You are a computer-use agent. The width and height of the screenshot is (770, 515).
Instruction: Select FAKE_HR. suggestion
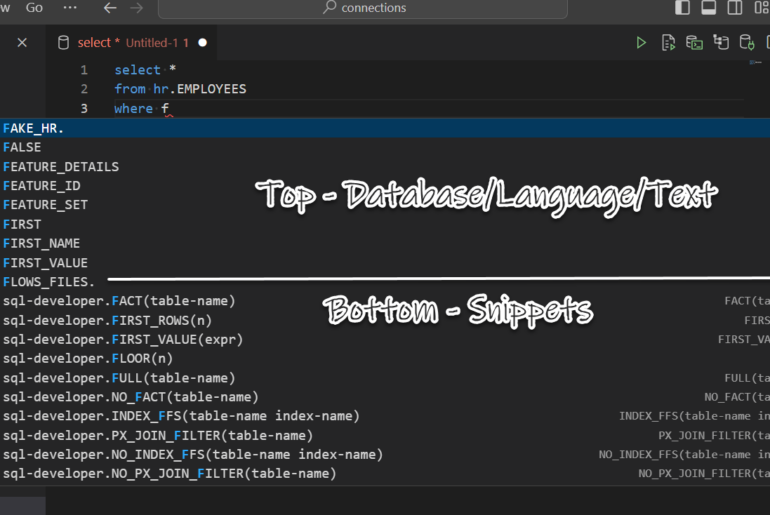point(385,128)
